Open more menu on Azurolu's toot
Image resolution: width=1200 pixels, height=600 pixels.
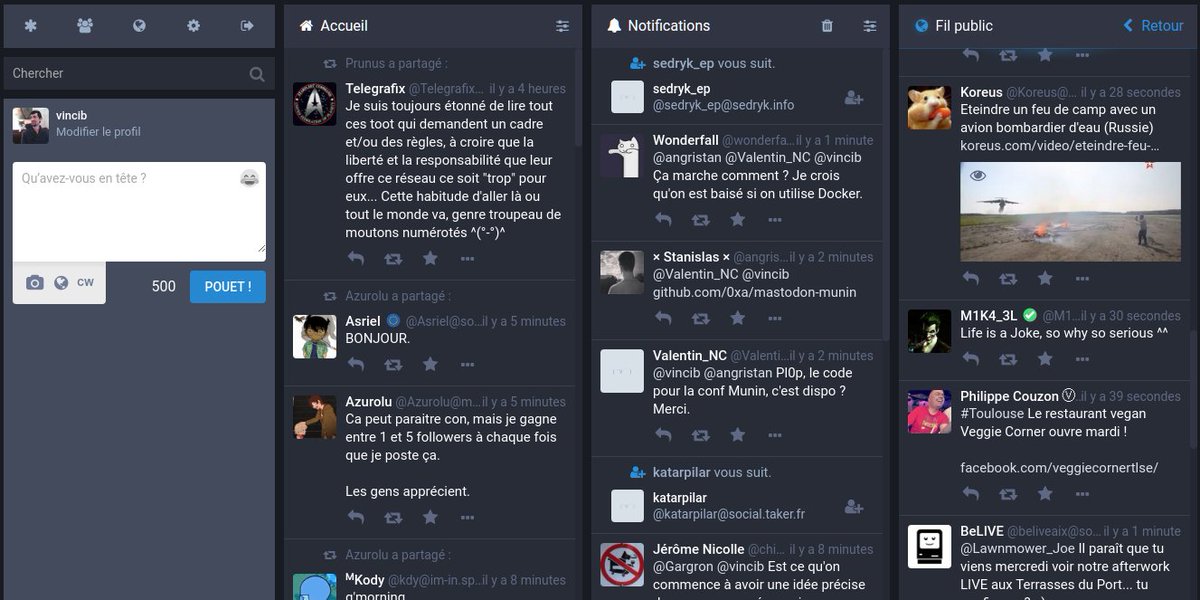click(x=467, y=517)
